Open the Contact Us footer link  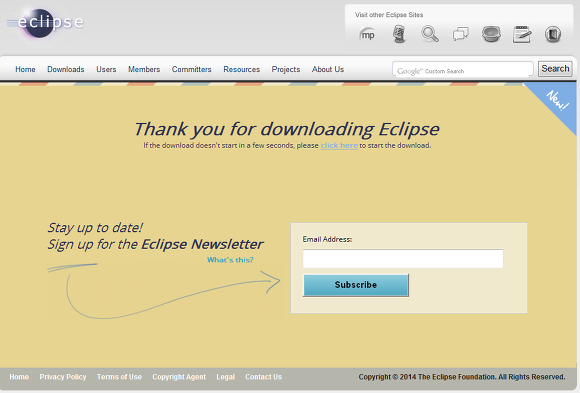pyautogui.click(x=263, y=377)
